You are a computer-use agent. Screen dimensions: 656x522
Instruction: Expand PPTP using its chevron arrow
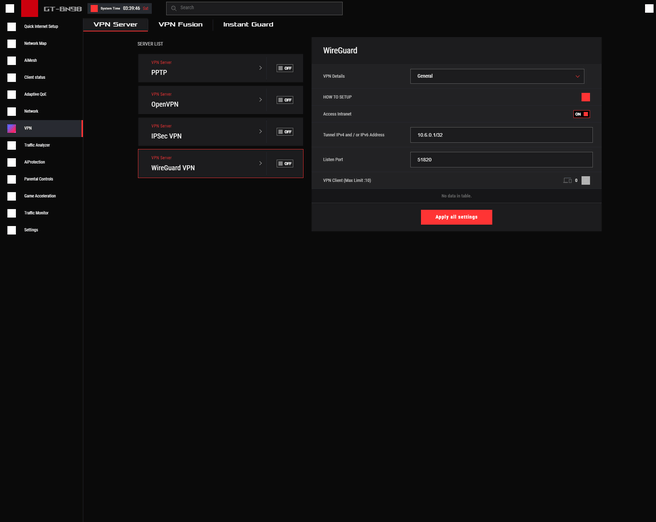click(x=260, y=68)
